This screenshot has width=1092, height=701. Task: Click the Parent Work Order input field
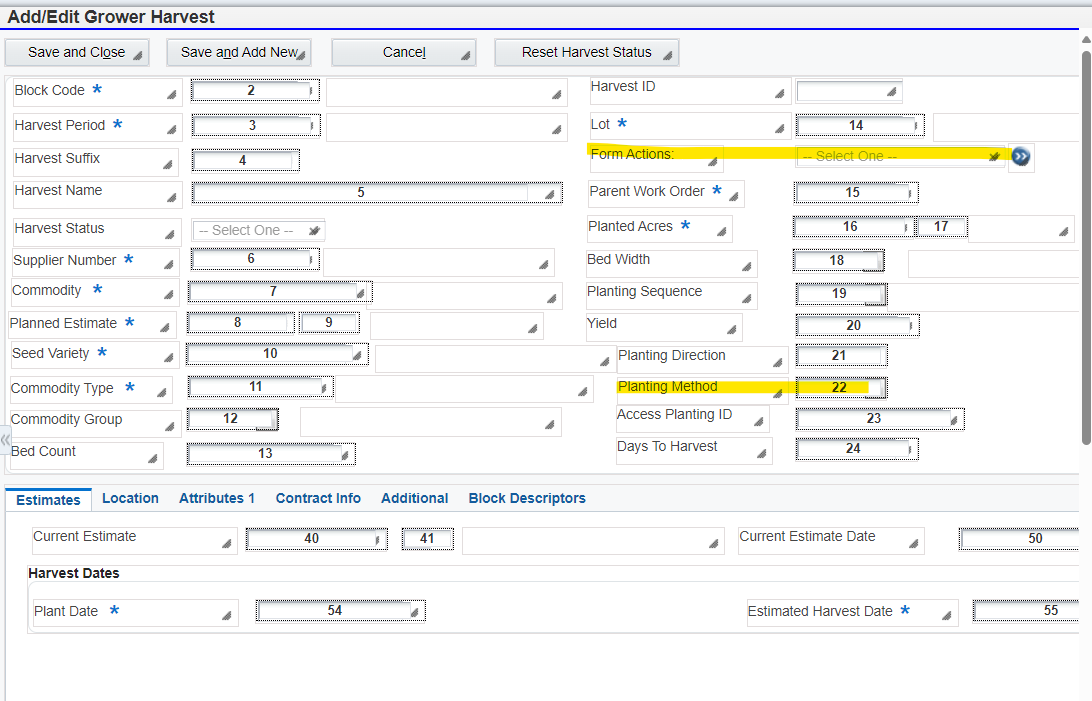point(856,193)
